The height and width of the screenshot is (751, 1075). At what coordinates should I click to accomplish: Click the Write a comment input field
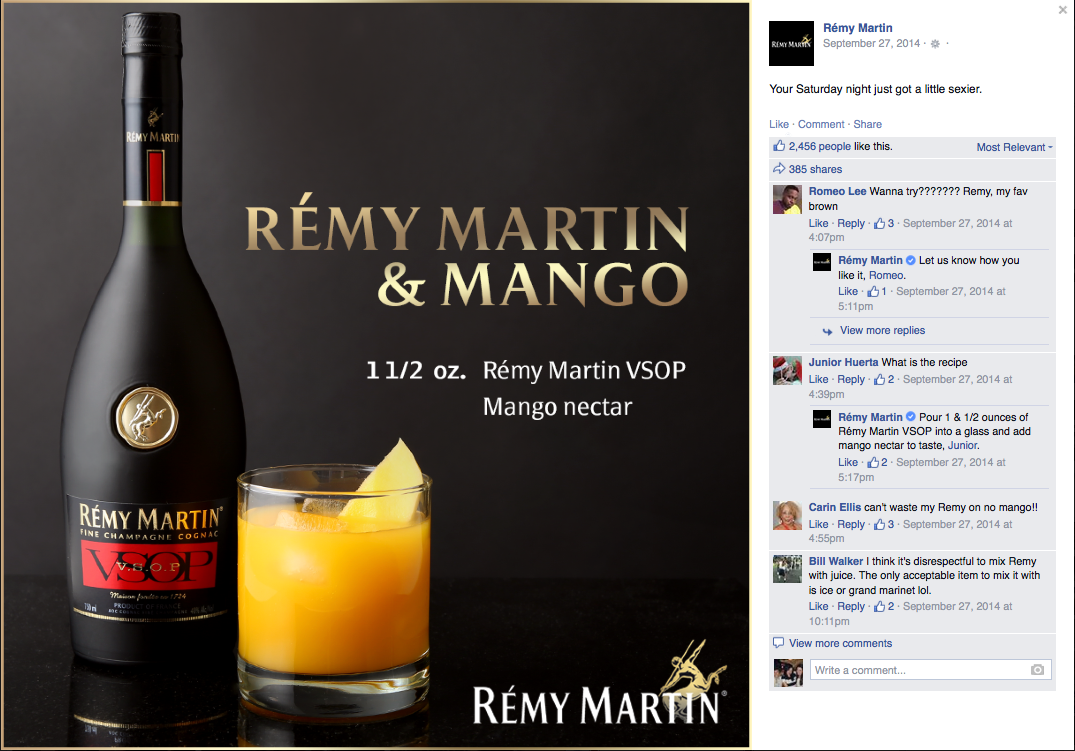point(930,670)
